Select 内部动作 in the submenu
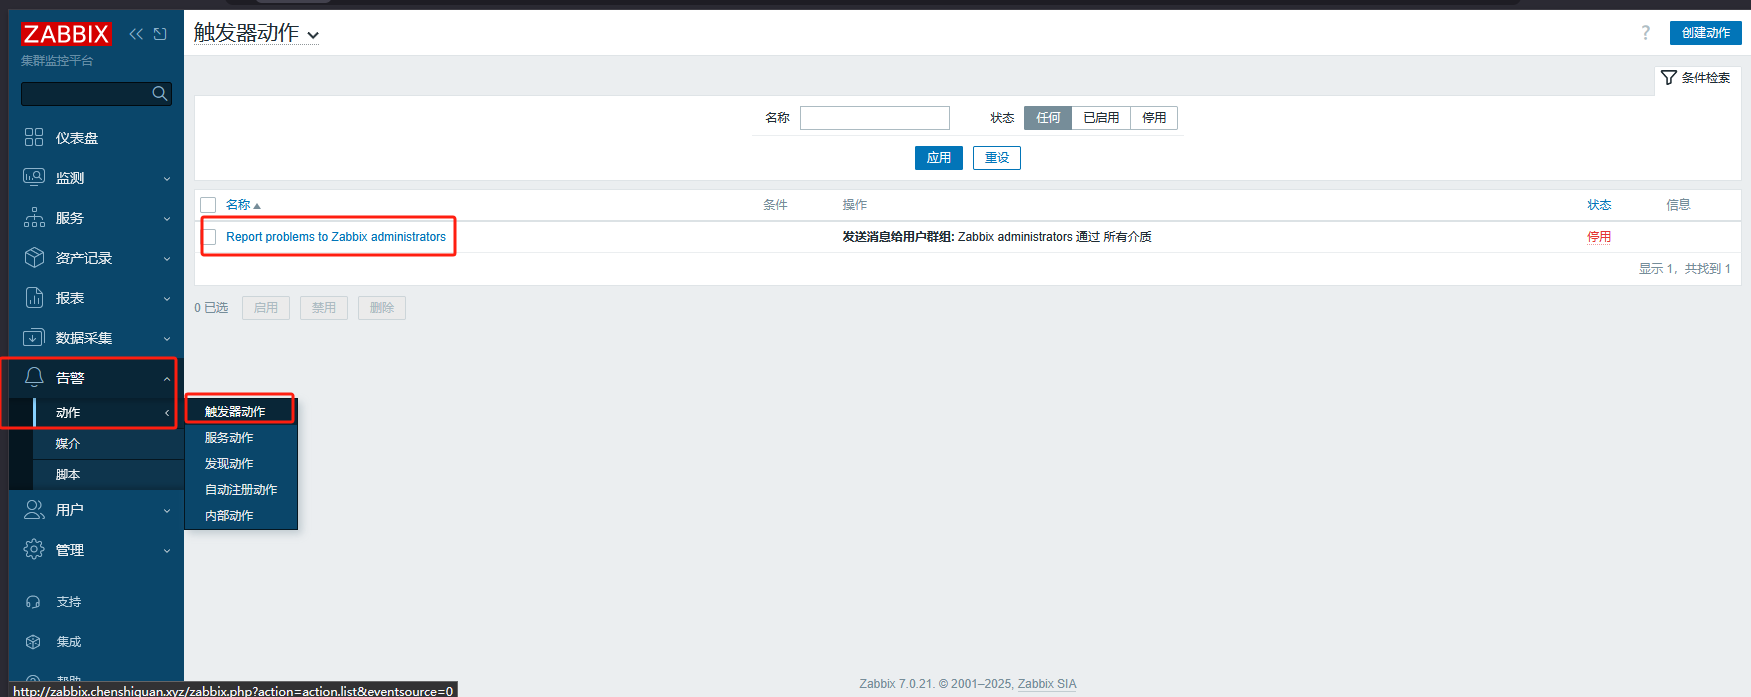1751x697 pixels. coord(241,515)
